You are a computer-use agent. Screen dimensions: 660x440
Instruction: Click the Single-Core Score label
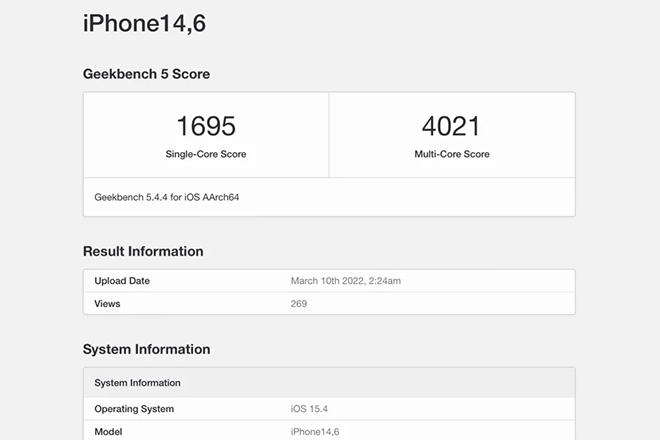point(206,154)
